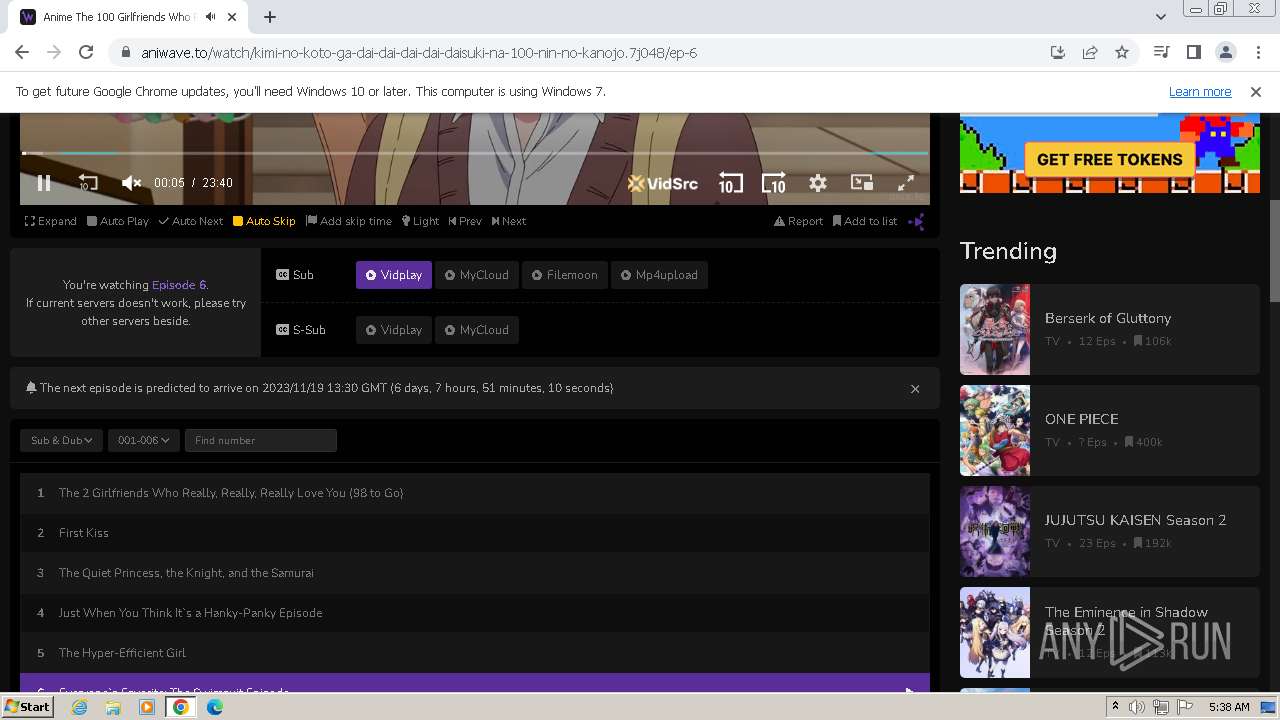Enable picture-in-picture mode
This screenshot has height=720, width=1280.
(861, 182)
